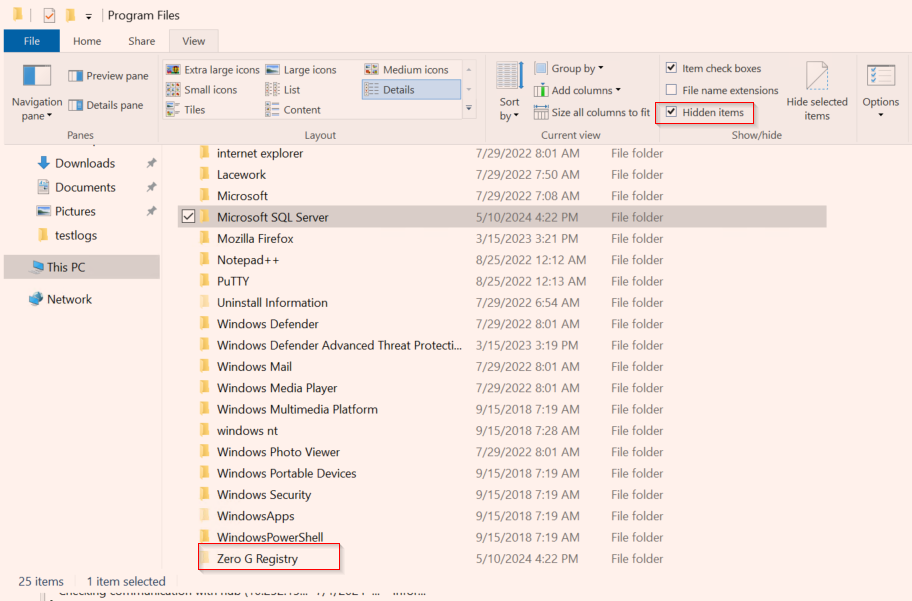Click Hide selected items button
The image size is (912, 601).
817,92
